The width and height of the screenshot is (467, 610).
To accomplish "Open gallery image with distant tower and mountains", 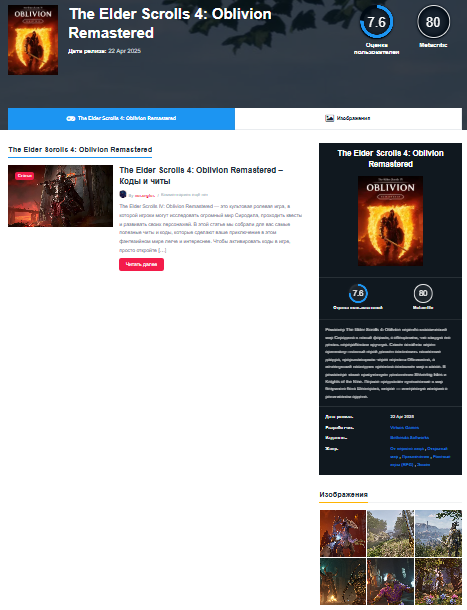I will point(438,533).
